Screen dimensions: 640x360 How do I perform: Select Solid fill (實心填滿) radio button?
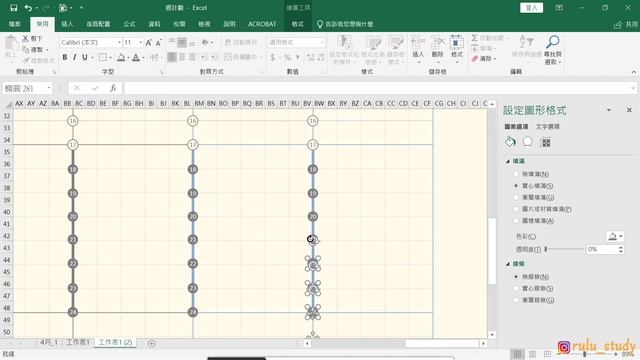pos(516,186)
